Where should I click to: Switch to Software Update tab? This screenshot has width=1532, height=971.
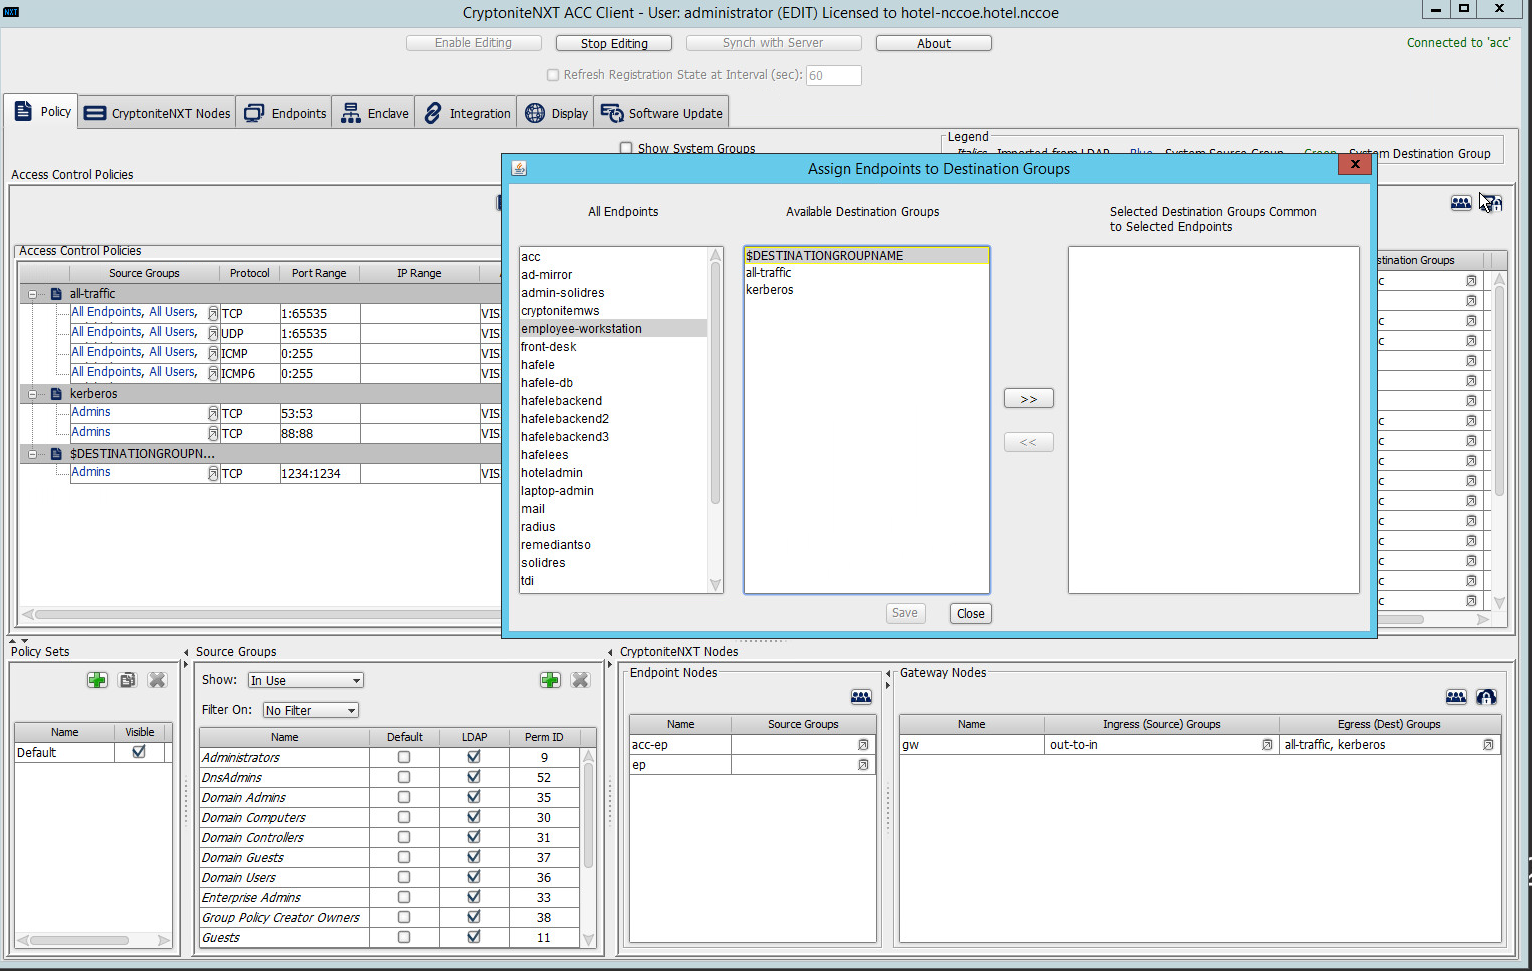tap(661, 113)
